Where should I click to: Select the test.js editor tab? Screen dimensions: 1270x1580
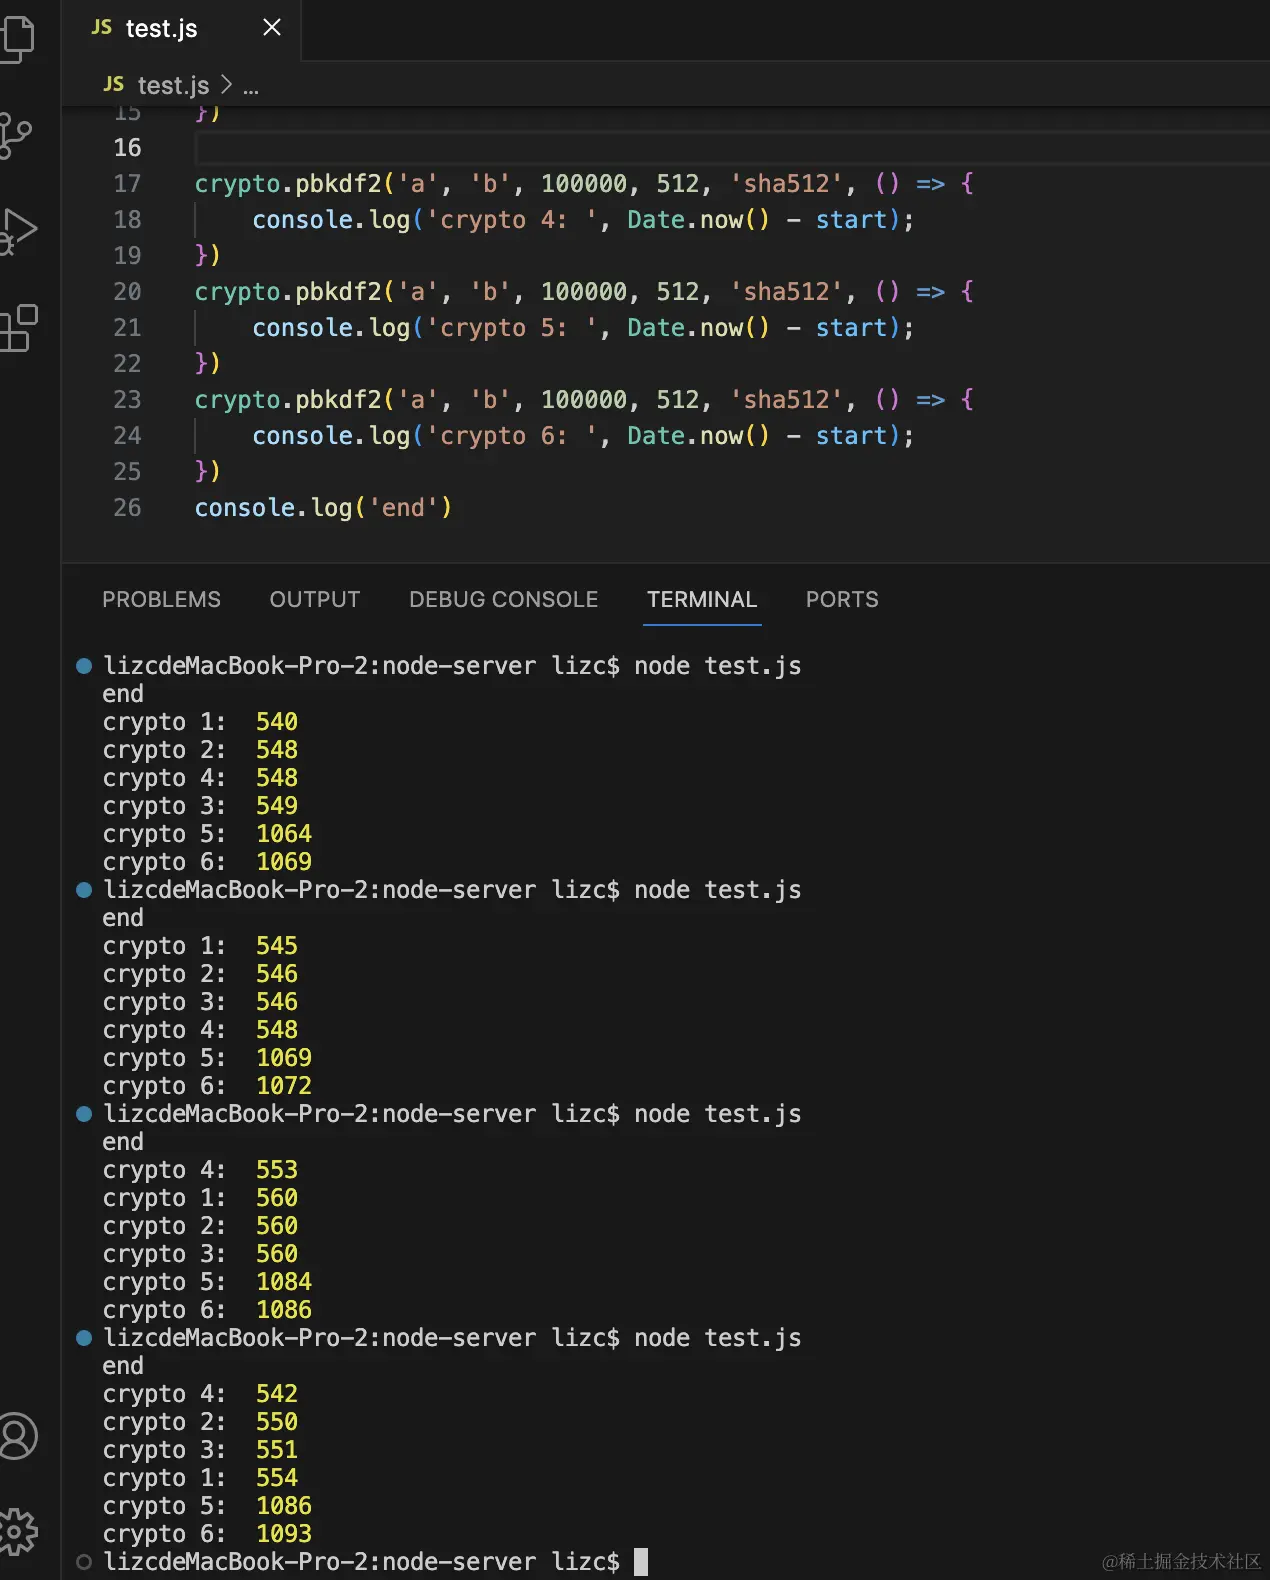181,29
